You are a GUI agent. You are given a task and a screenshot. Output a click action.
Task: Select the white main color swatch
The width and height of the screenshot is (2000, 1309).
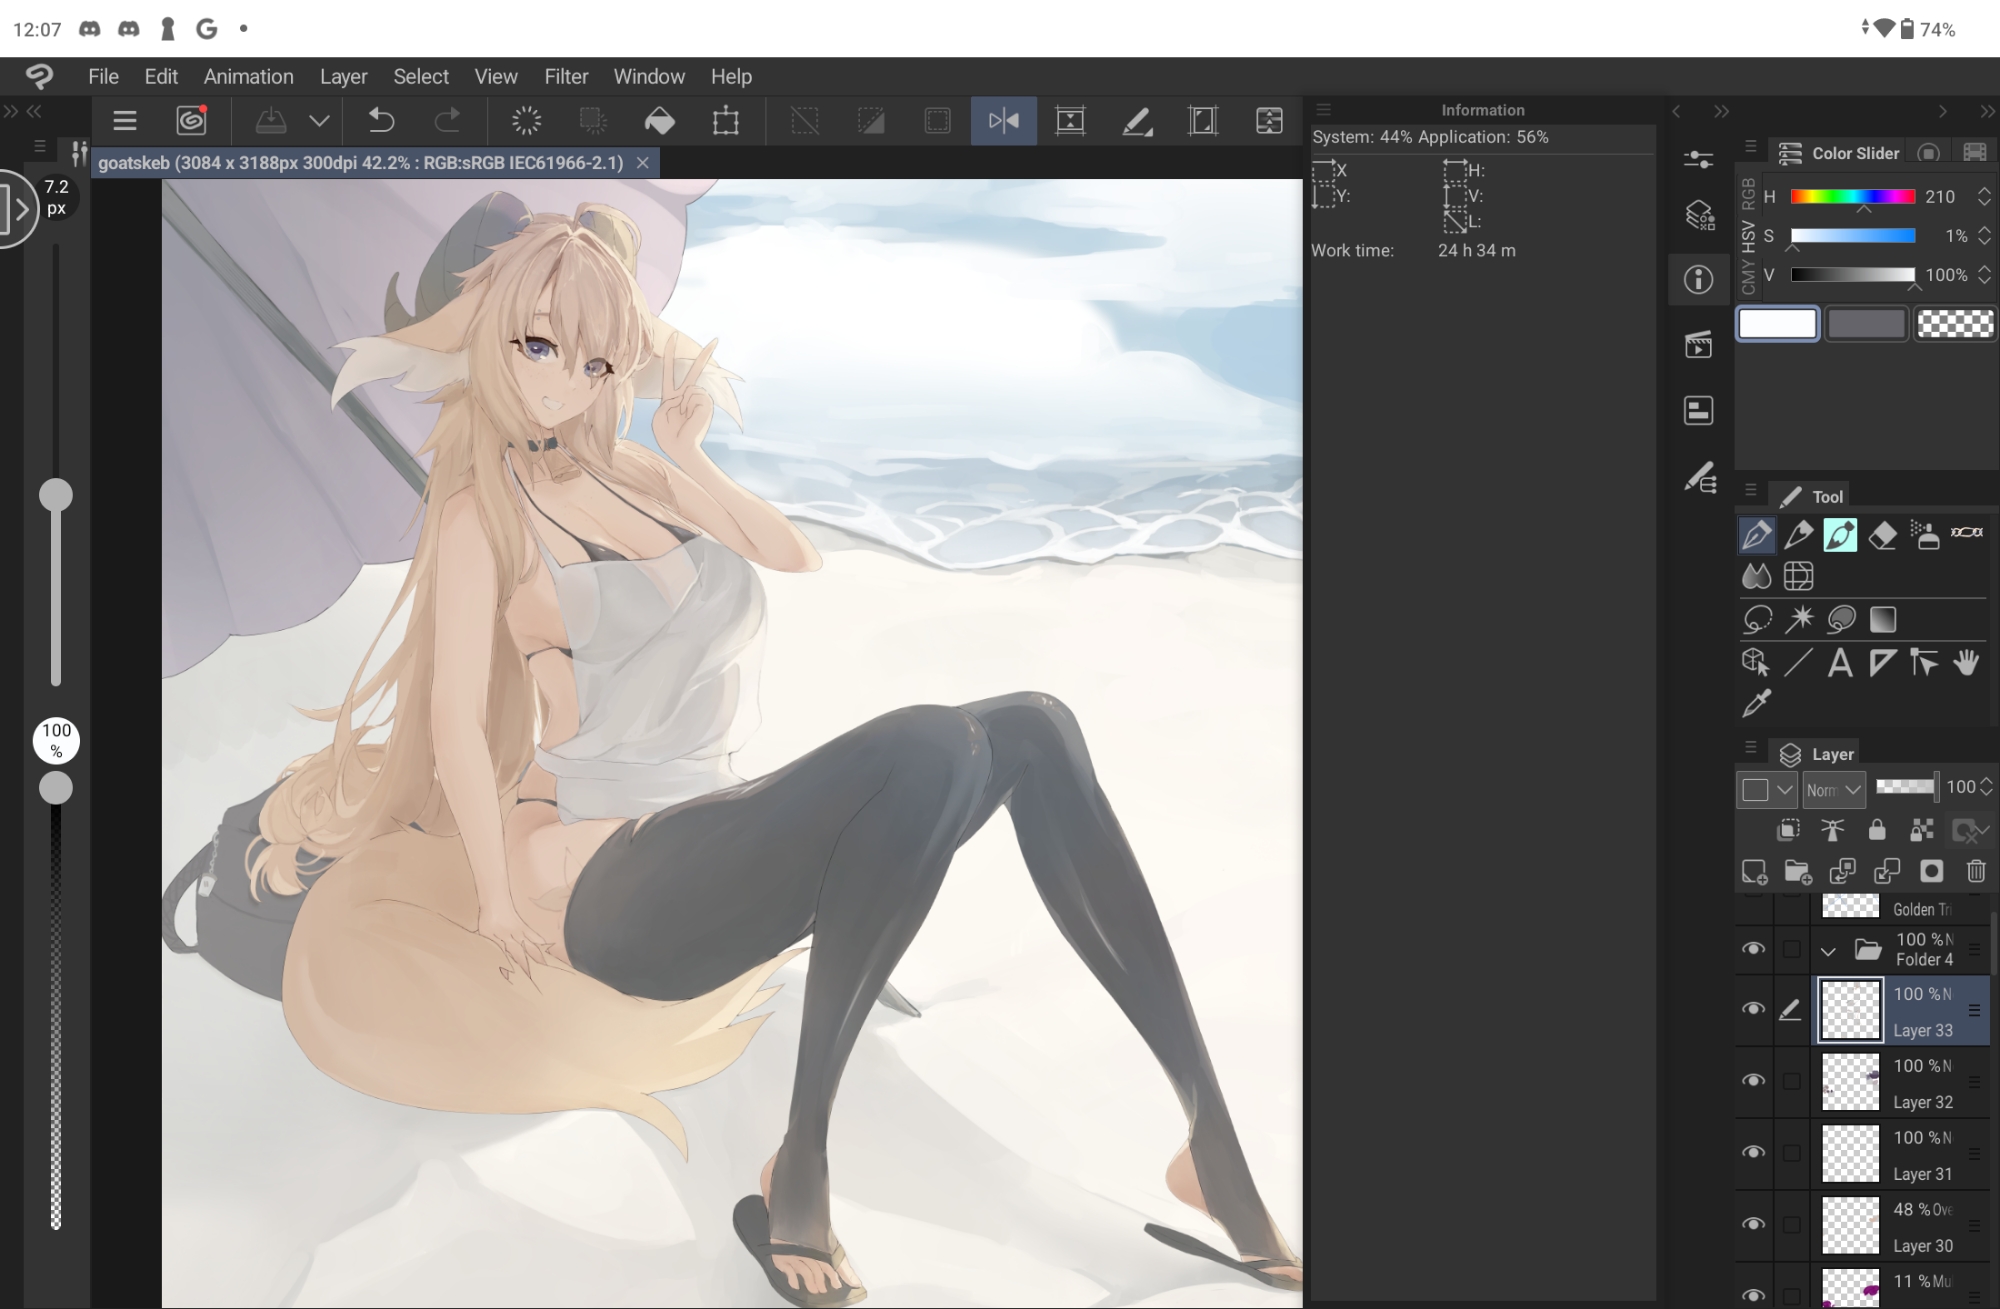click(1777, 324)
